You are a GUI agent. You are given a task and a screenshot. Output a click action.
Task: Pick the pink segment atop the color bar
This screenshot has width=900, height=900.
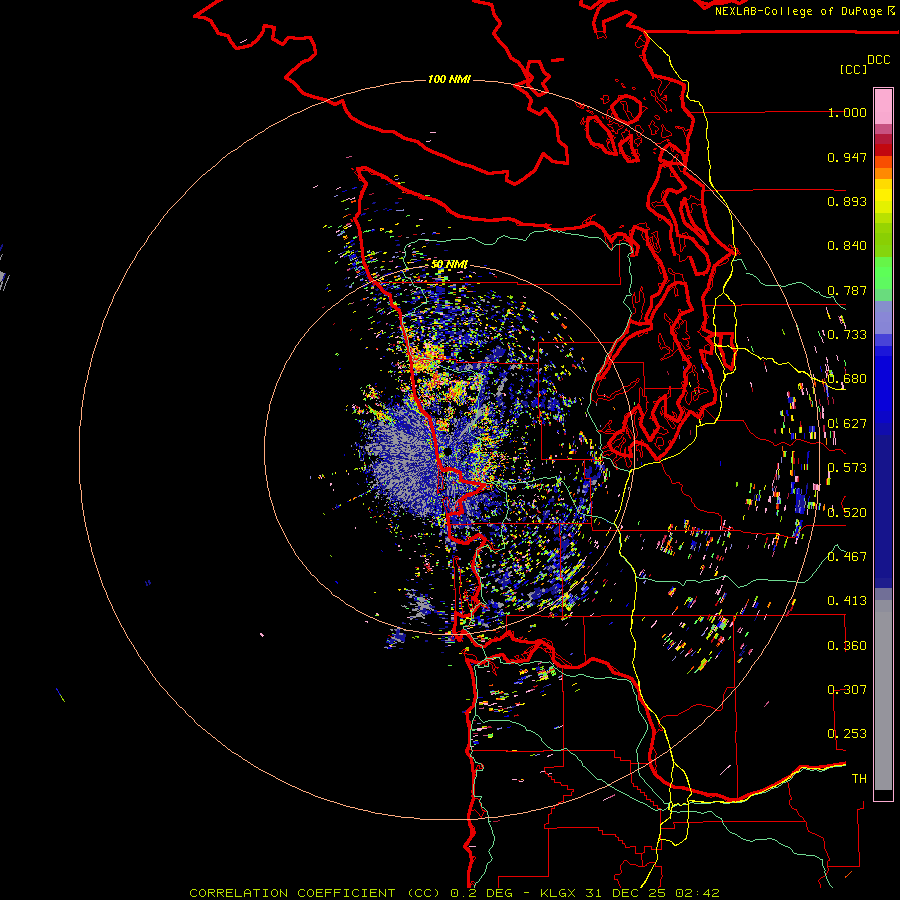(x=883, y=106)
